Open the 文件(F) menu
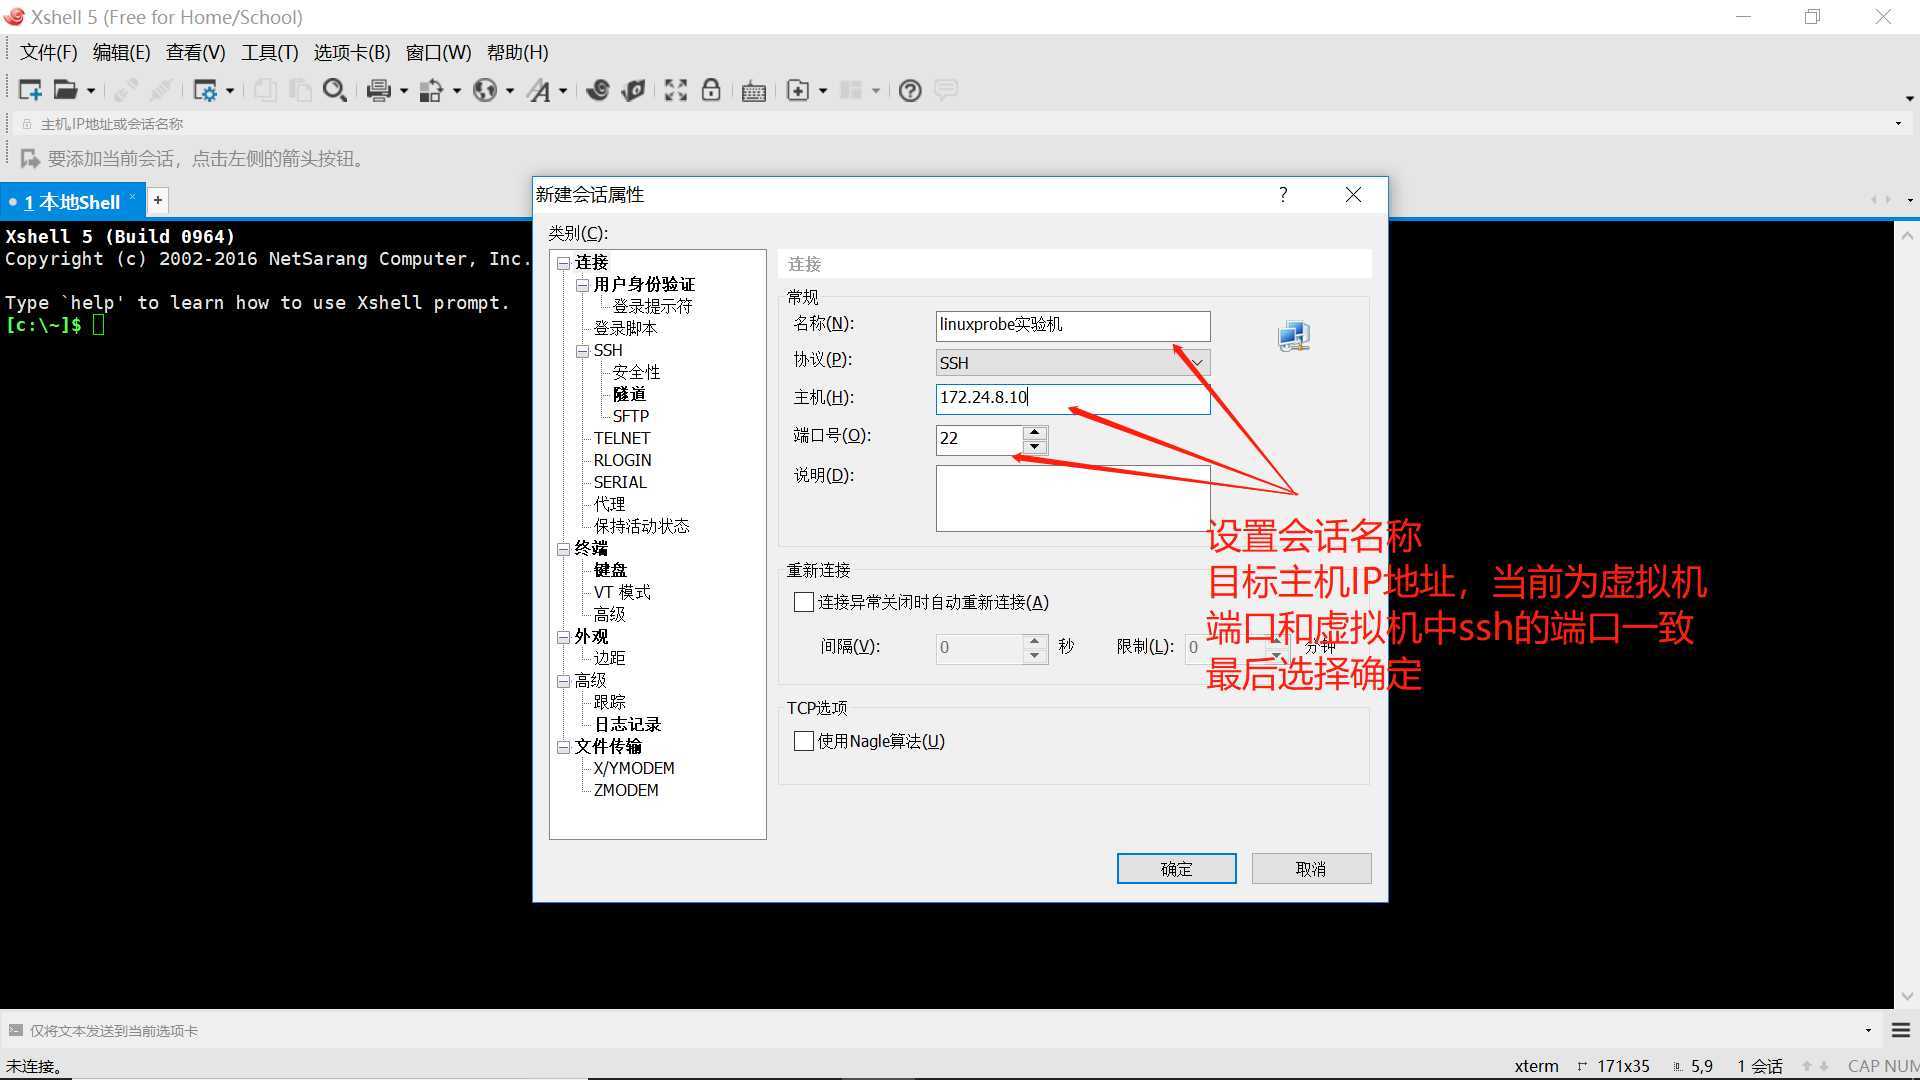1920x1080 pixels. click(x=48, y=53)
